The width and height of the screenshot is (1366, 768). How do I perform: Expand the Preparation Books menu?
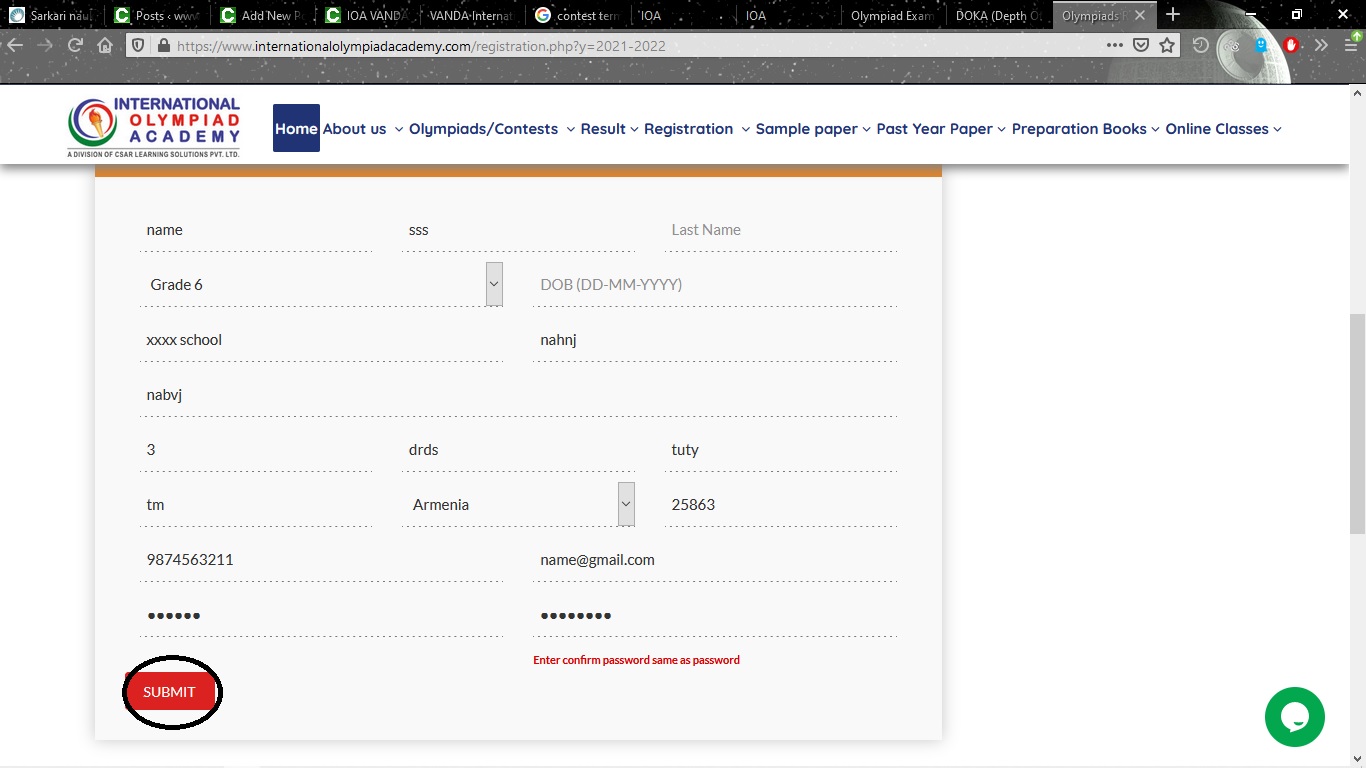point(1085,129)
